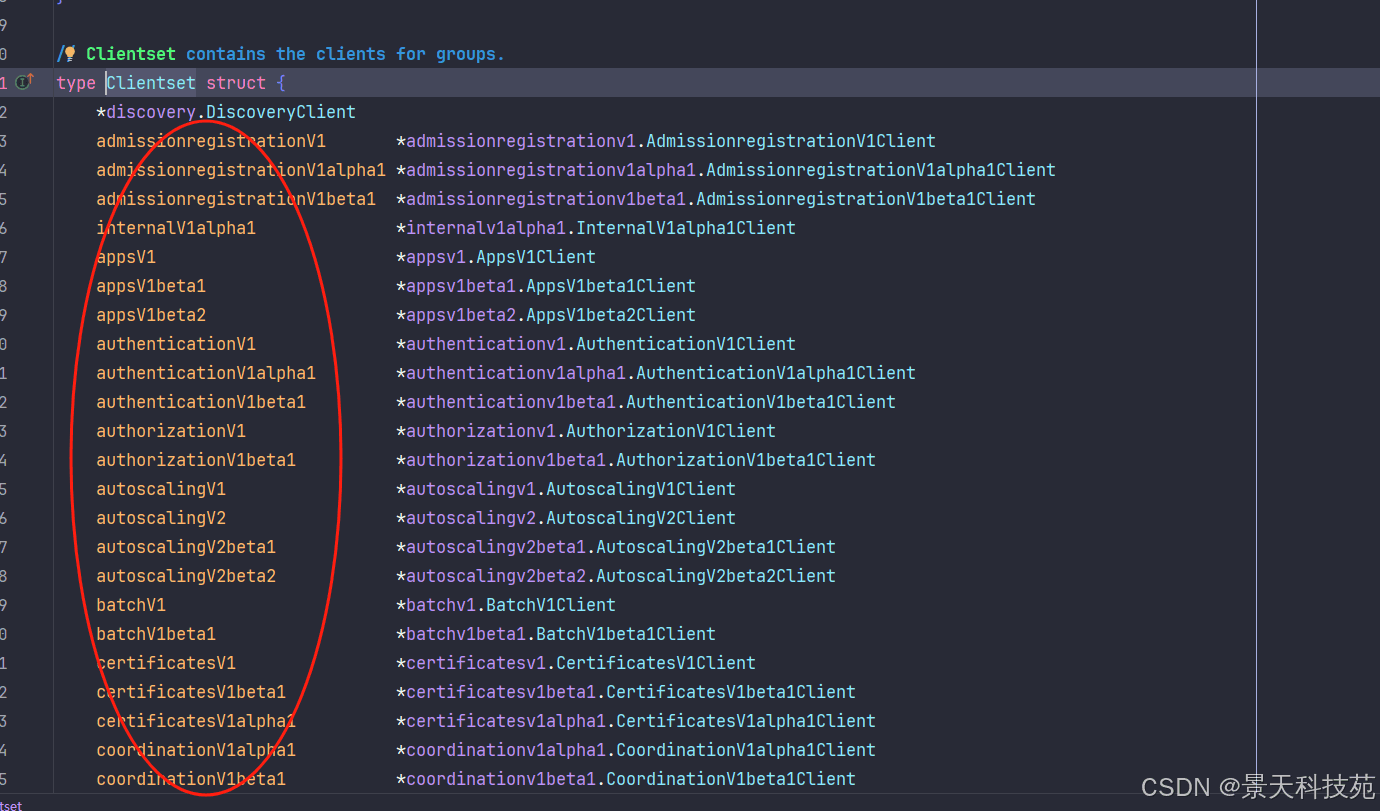
Task: Go to the 'AutoscalingV2Client' type reference
Action: click(x=641, y=518)
